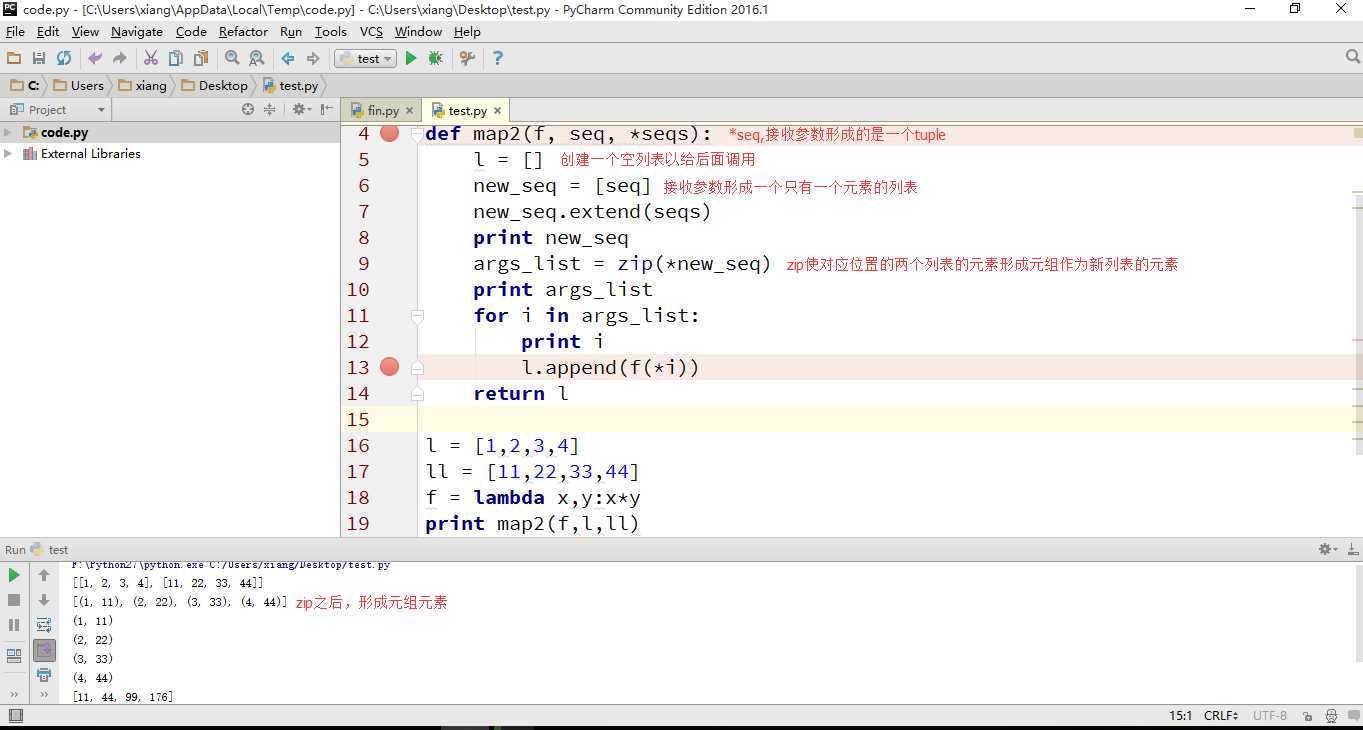
Task: Change the CRLF line separator in status bar
Action: click(x=1221, y=716)
